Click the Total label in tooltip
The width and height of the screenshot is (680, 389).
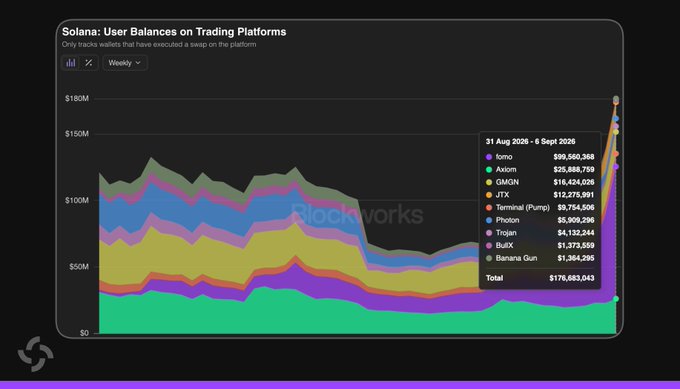pos(494,278)
